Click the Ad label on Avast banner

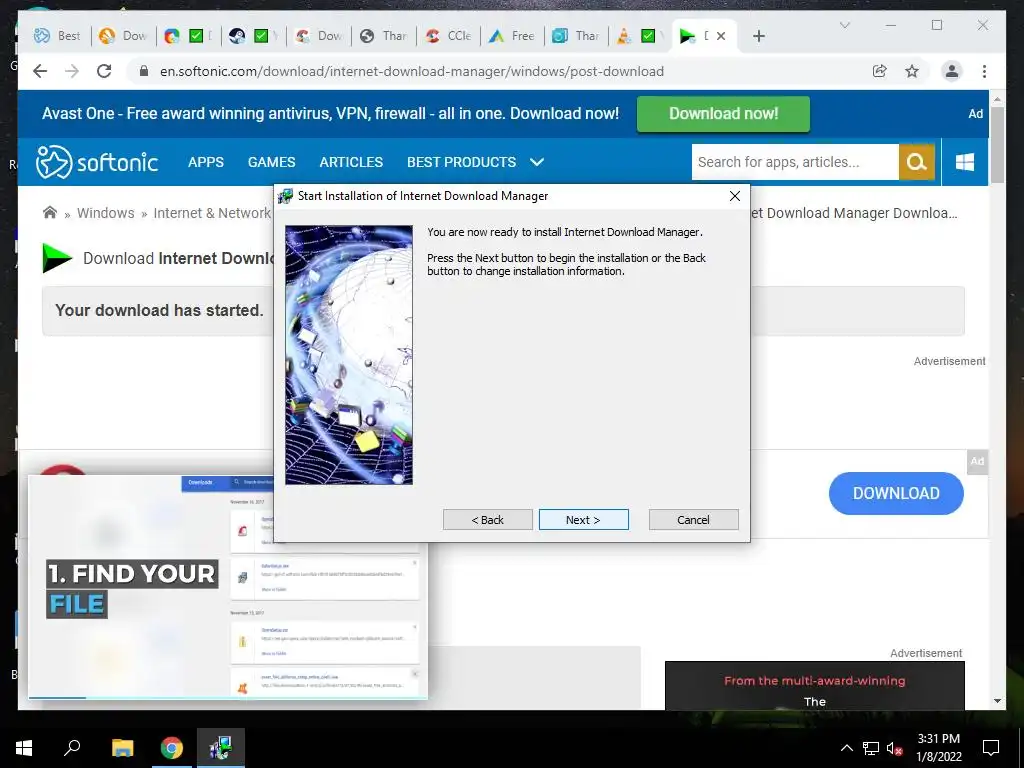tap(976, 114)
